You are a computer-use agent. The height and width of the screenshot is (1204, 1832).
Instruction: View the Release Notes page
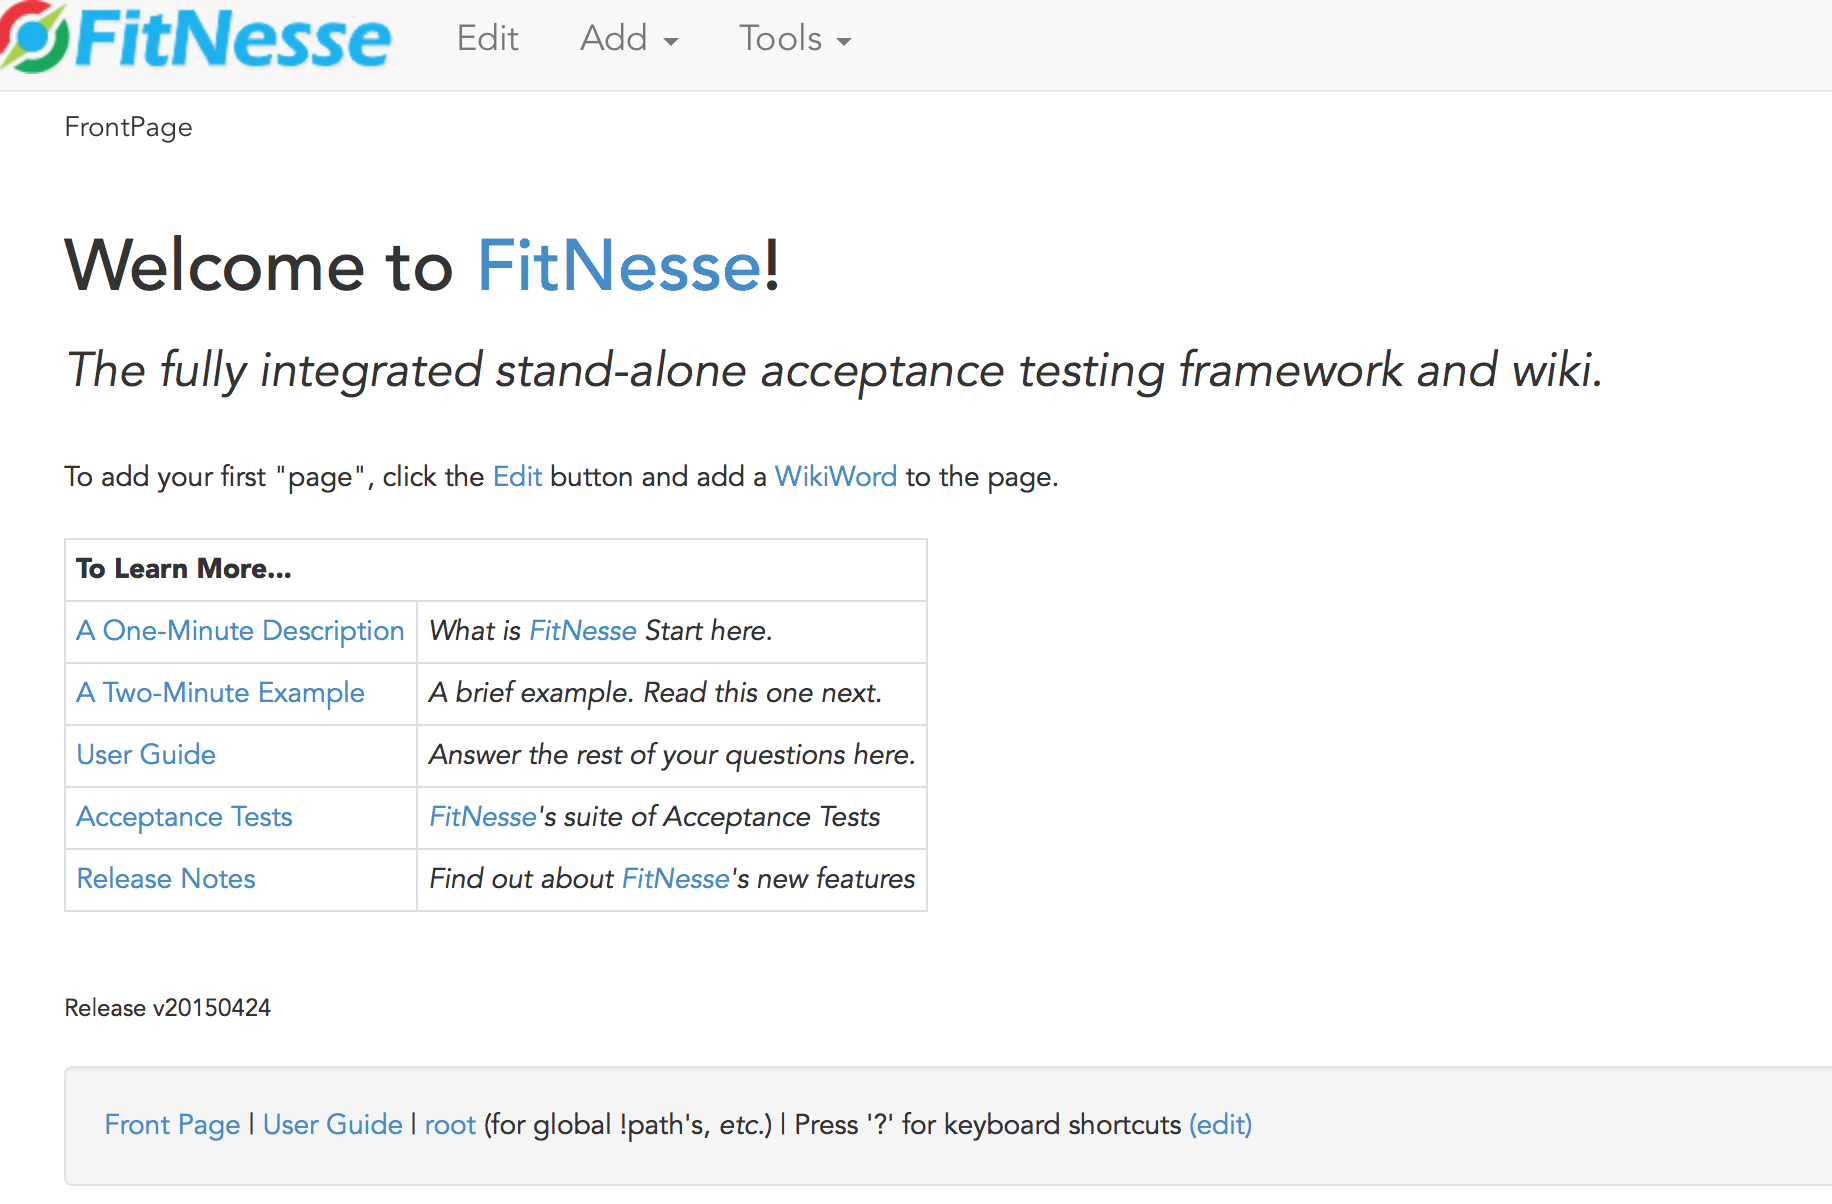(166, 879)
